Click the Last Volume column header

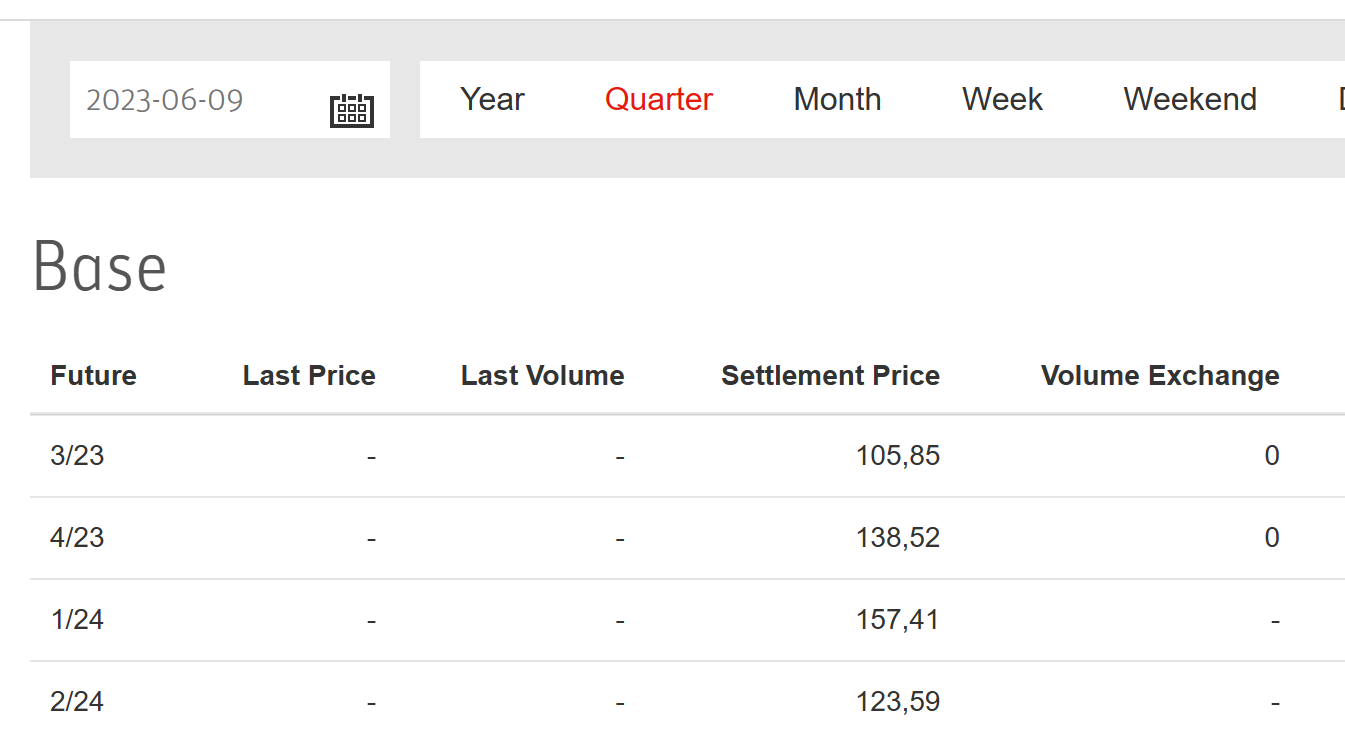pos(542,376)
